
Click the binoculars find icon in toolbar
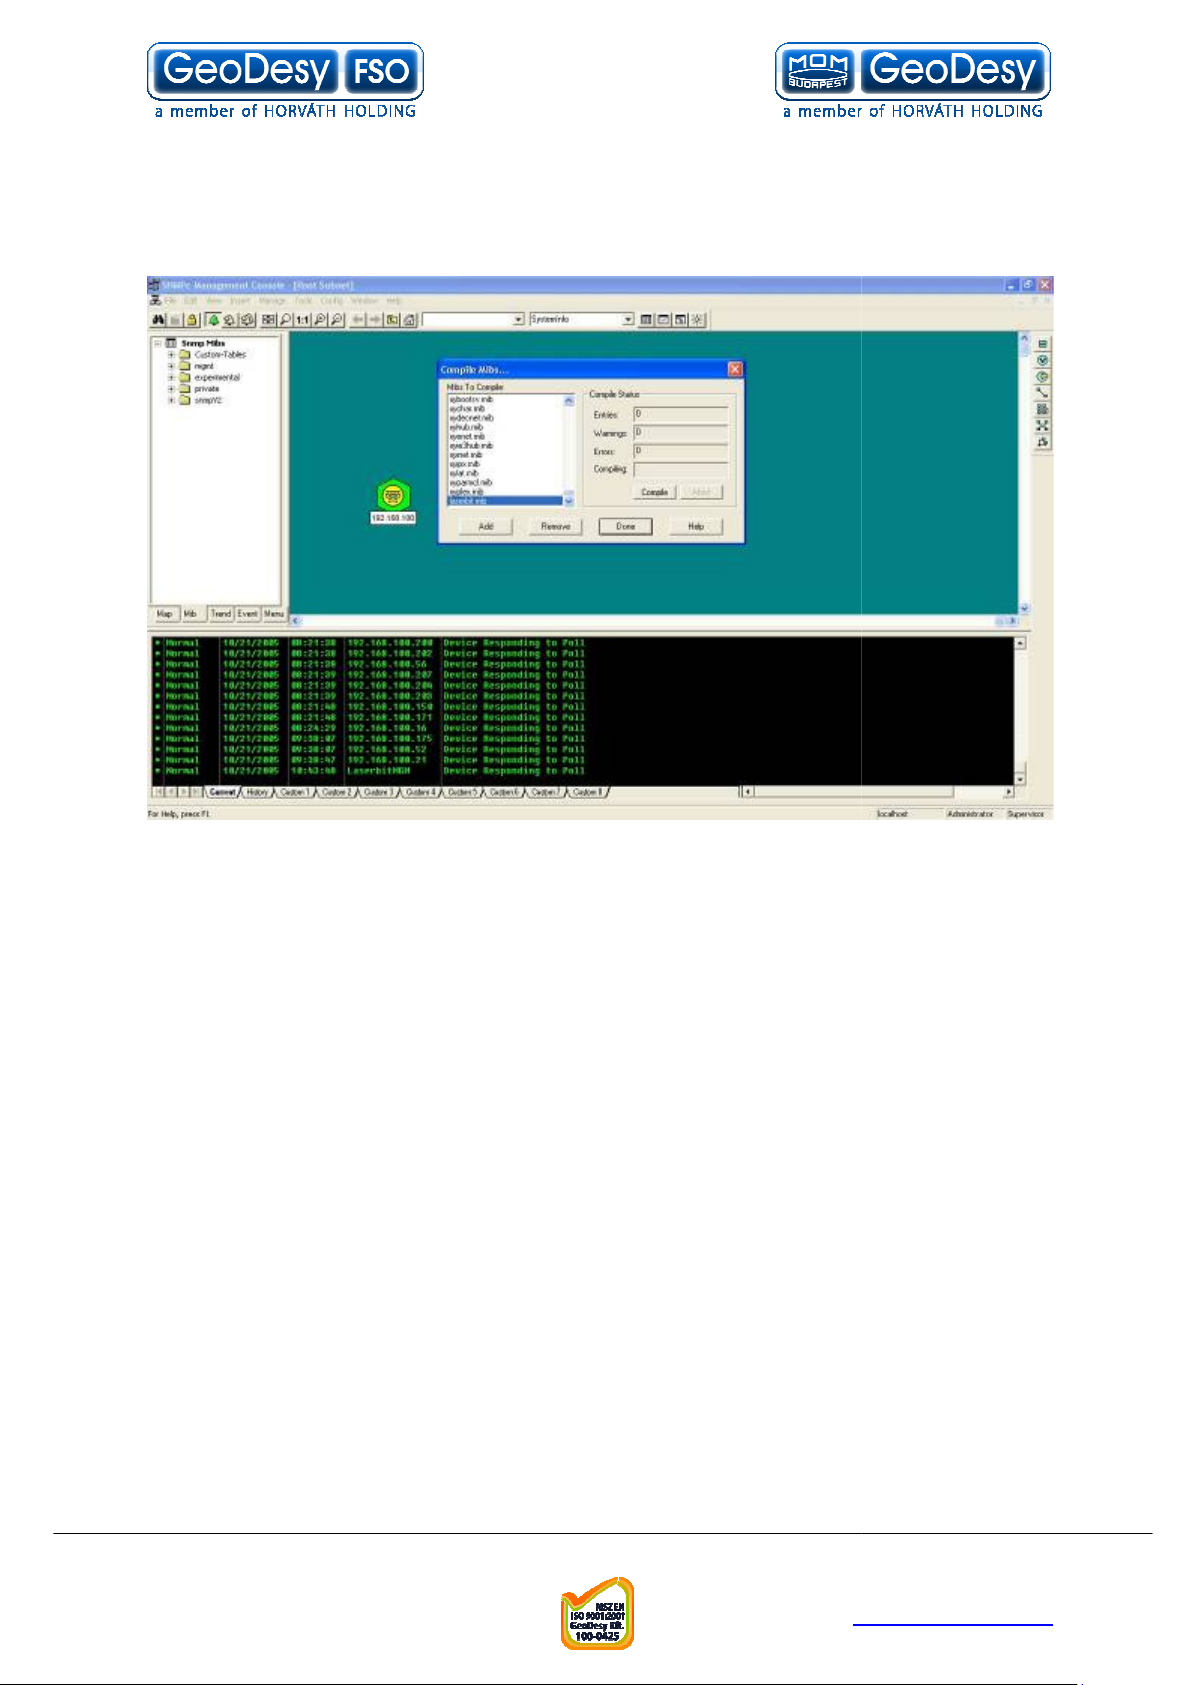(158, 320)
